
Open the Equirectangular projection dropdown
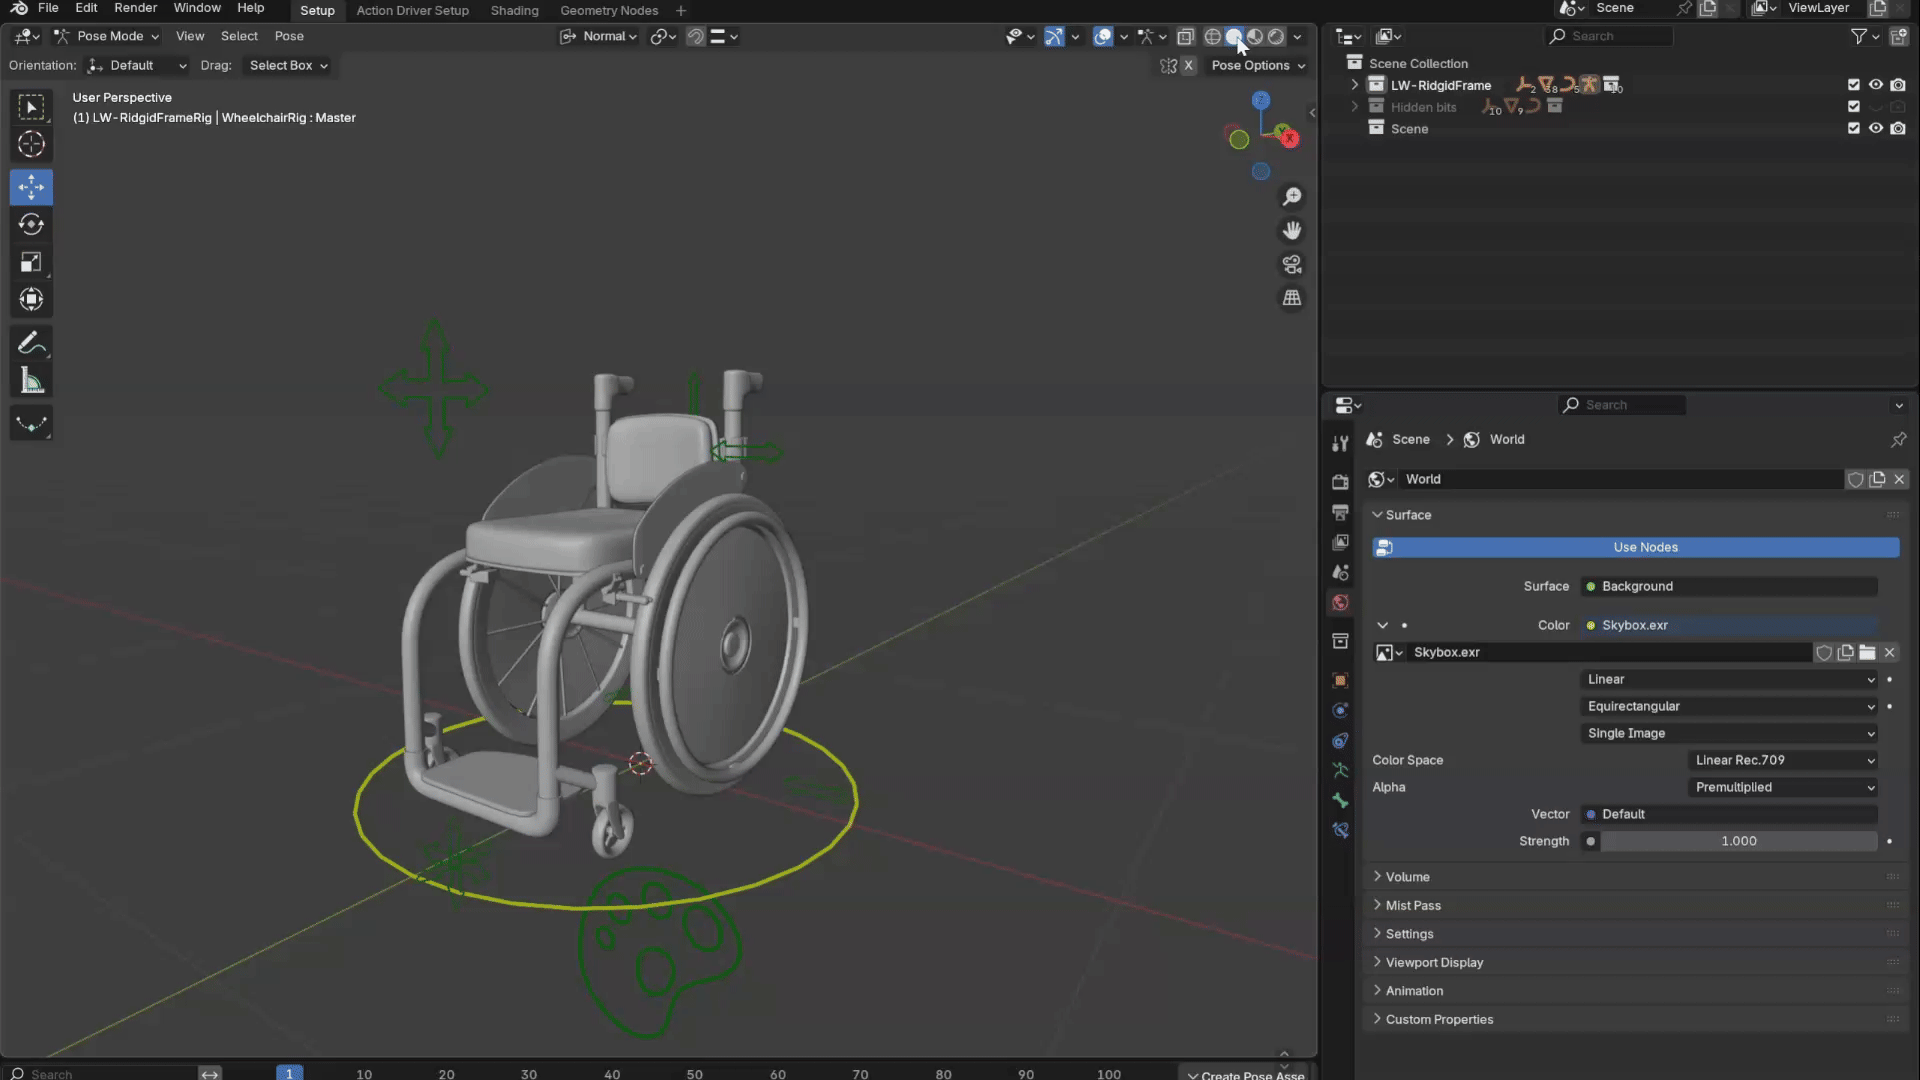coord(1730,706)
